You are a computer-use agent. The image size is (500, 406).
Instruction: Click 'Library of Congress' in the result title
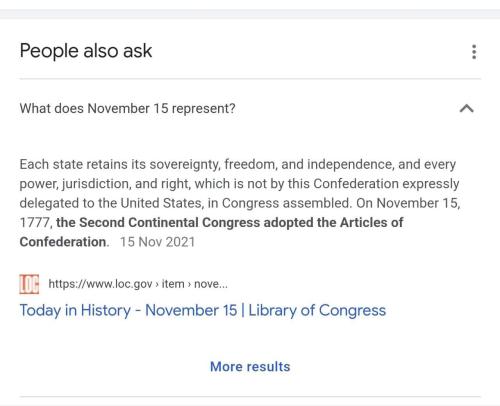[317, 310]
